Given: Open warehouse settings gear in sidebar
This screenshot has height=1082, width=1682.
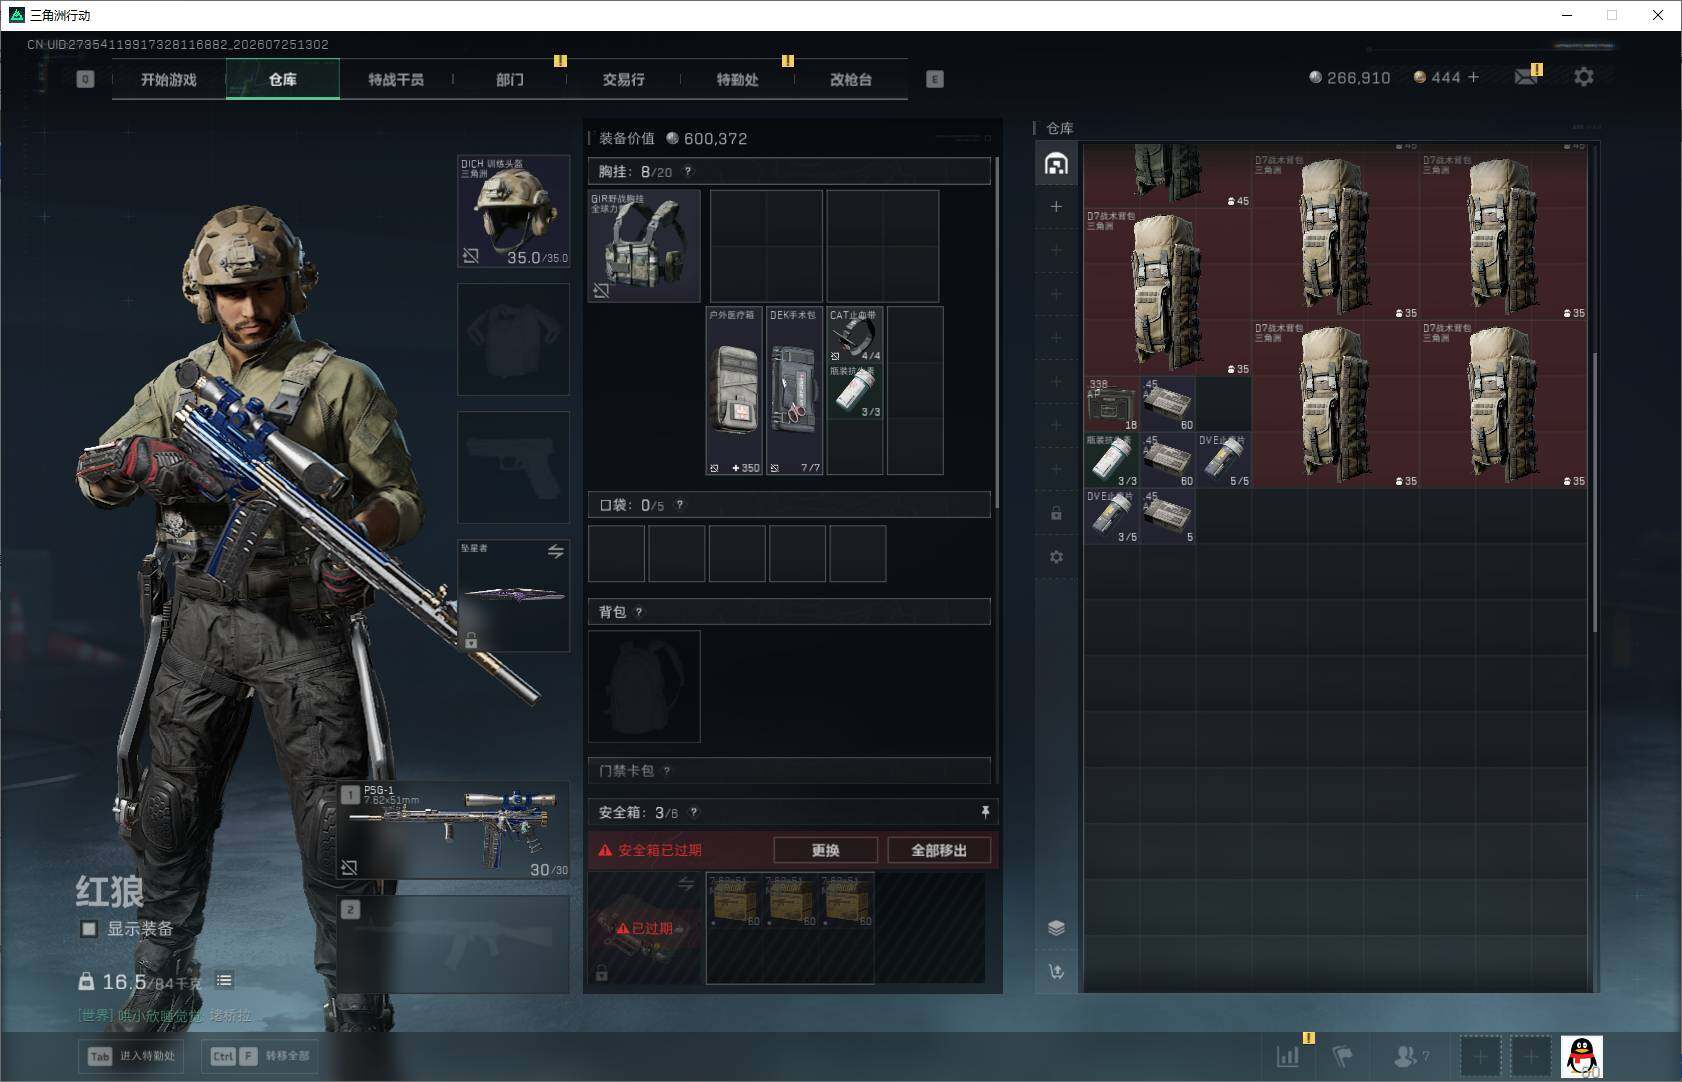Looking at the screenshot, I should coord(1056,557).
